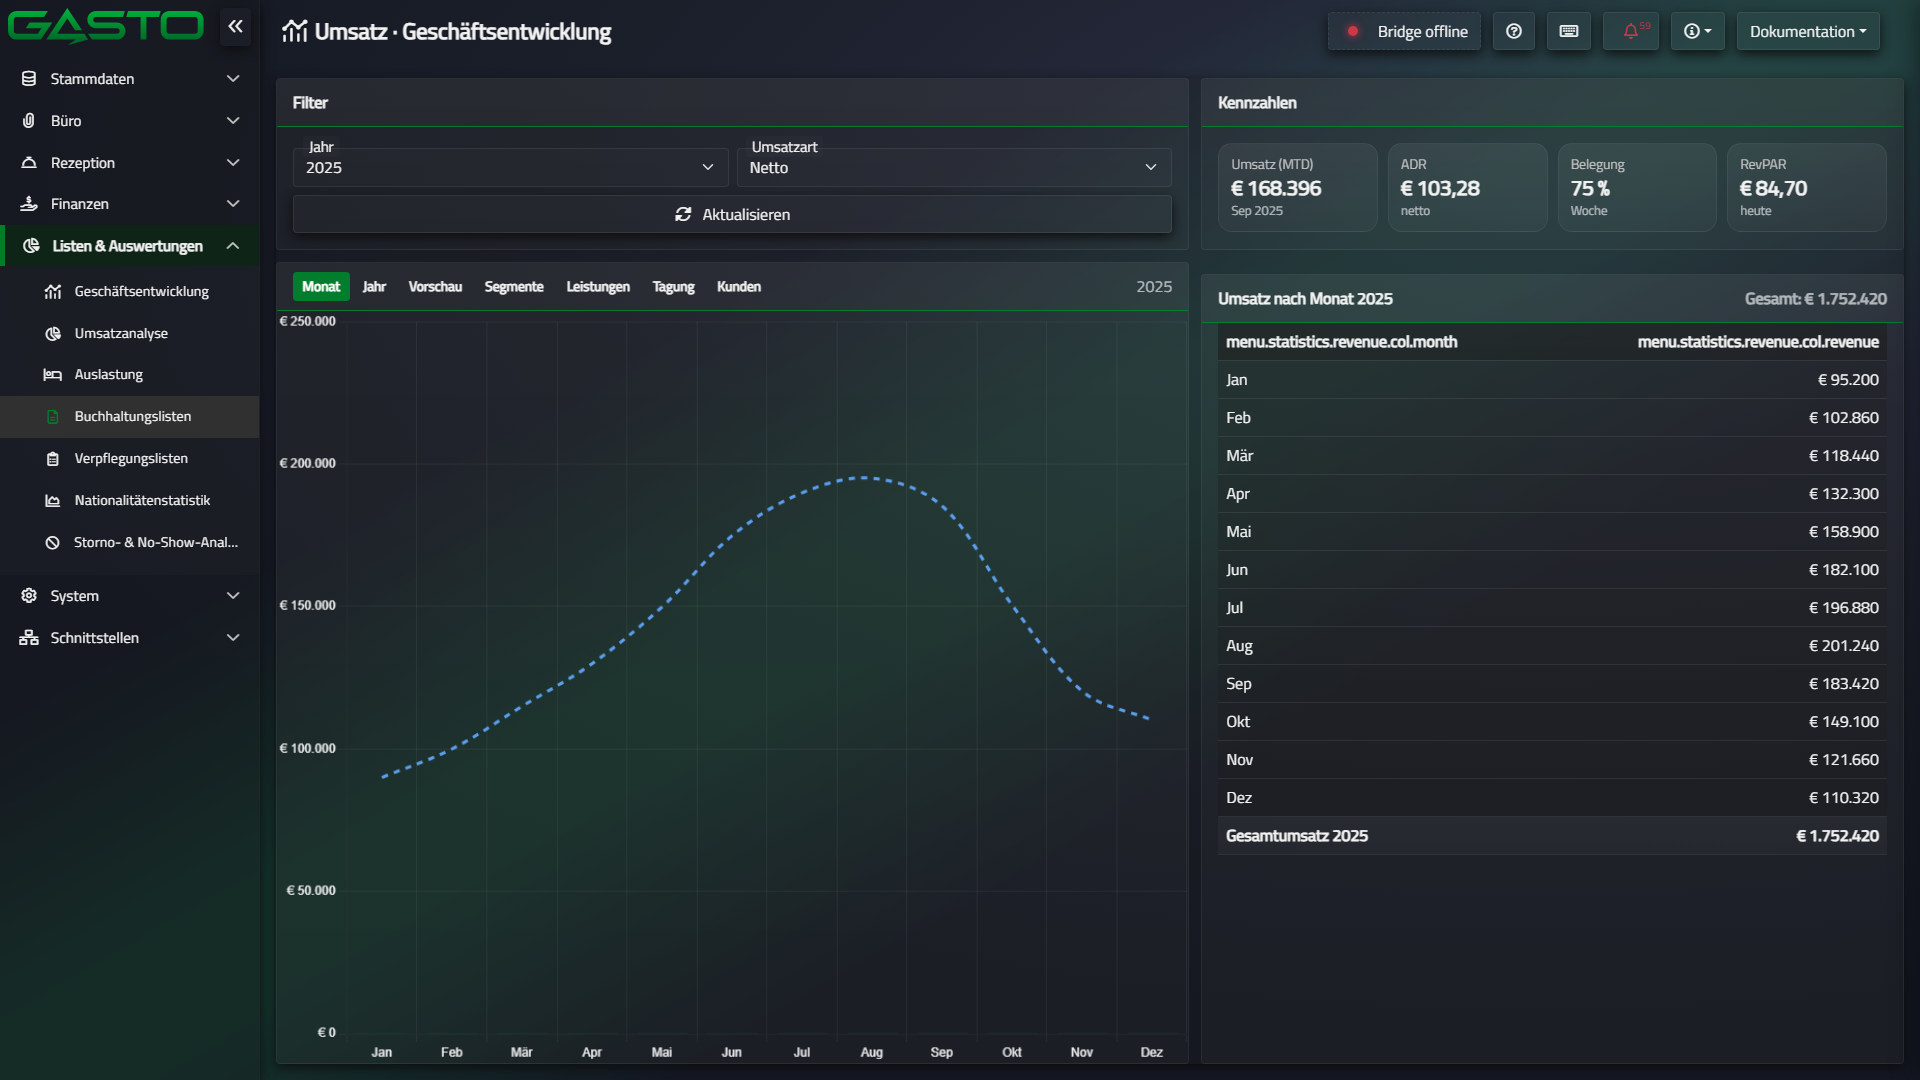Switch to the Segmente tab
This screenshot has width=1920, height=1080.
coord(514,287)
